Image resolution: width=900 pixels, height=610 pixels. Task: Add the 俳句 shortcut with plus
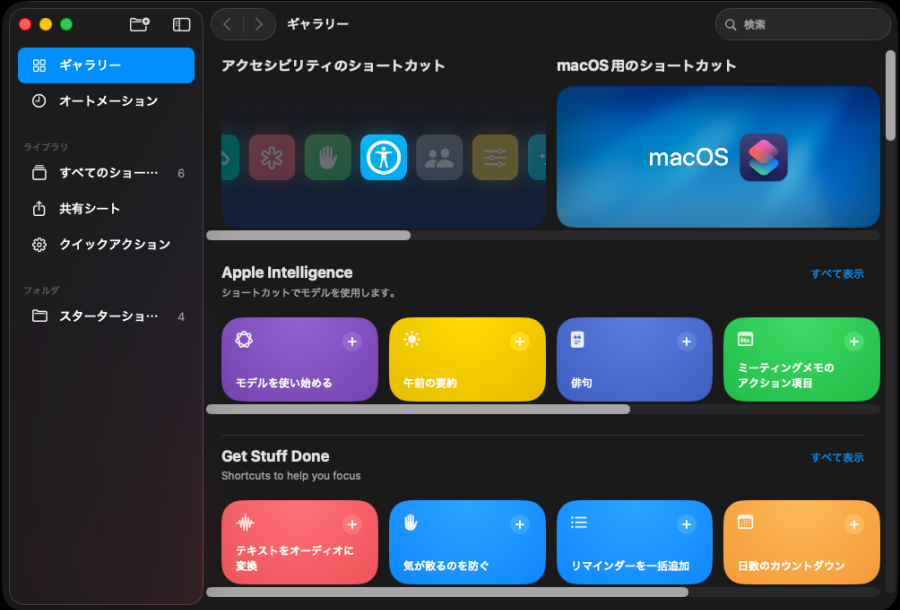click(686, 342)
